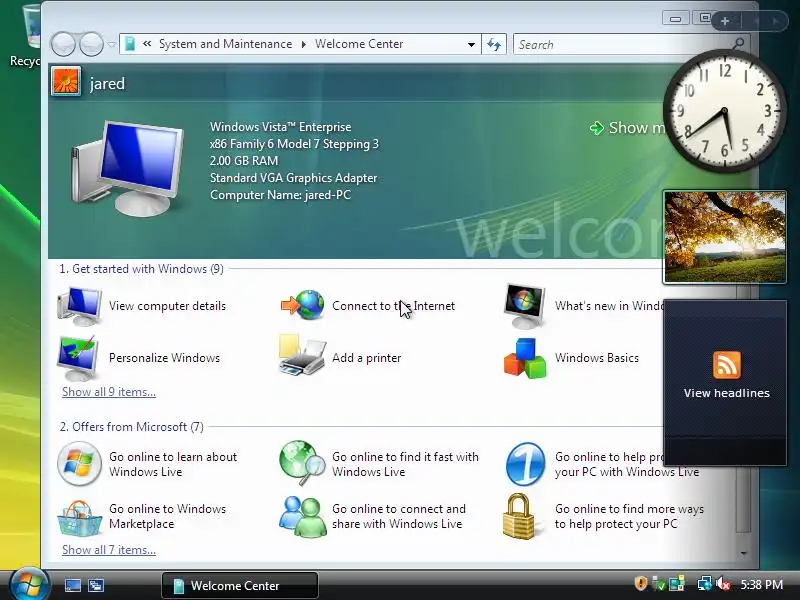
Task: Click the sidebar previous gadgets arrow
Action: [756, 21]
